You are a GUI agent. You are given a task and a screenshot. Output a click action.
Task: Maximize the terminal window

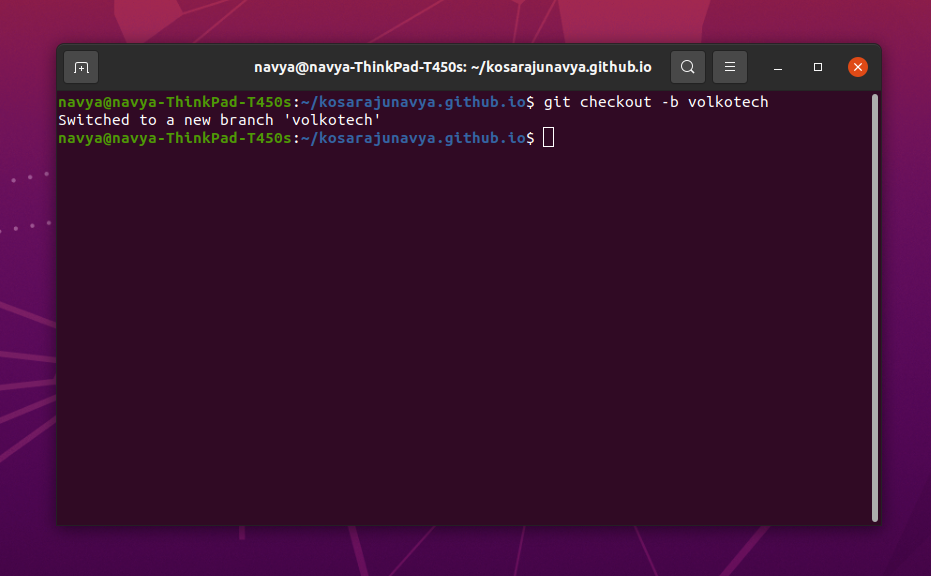[817, 67]
